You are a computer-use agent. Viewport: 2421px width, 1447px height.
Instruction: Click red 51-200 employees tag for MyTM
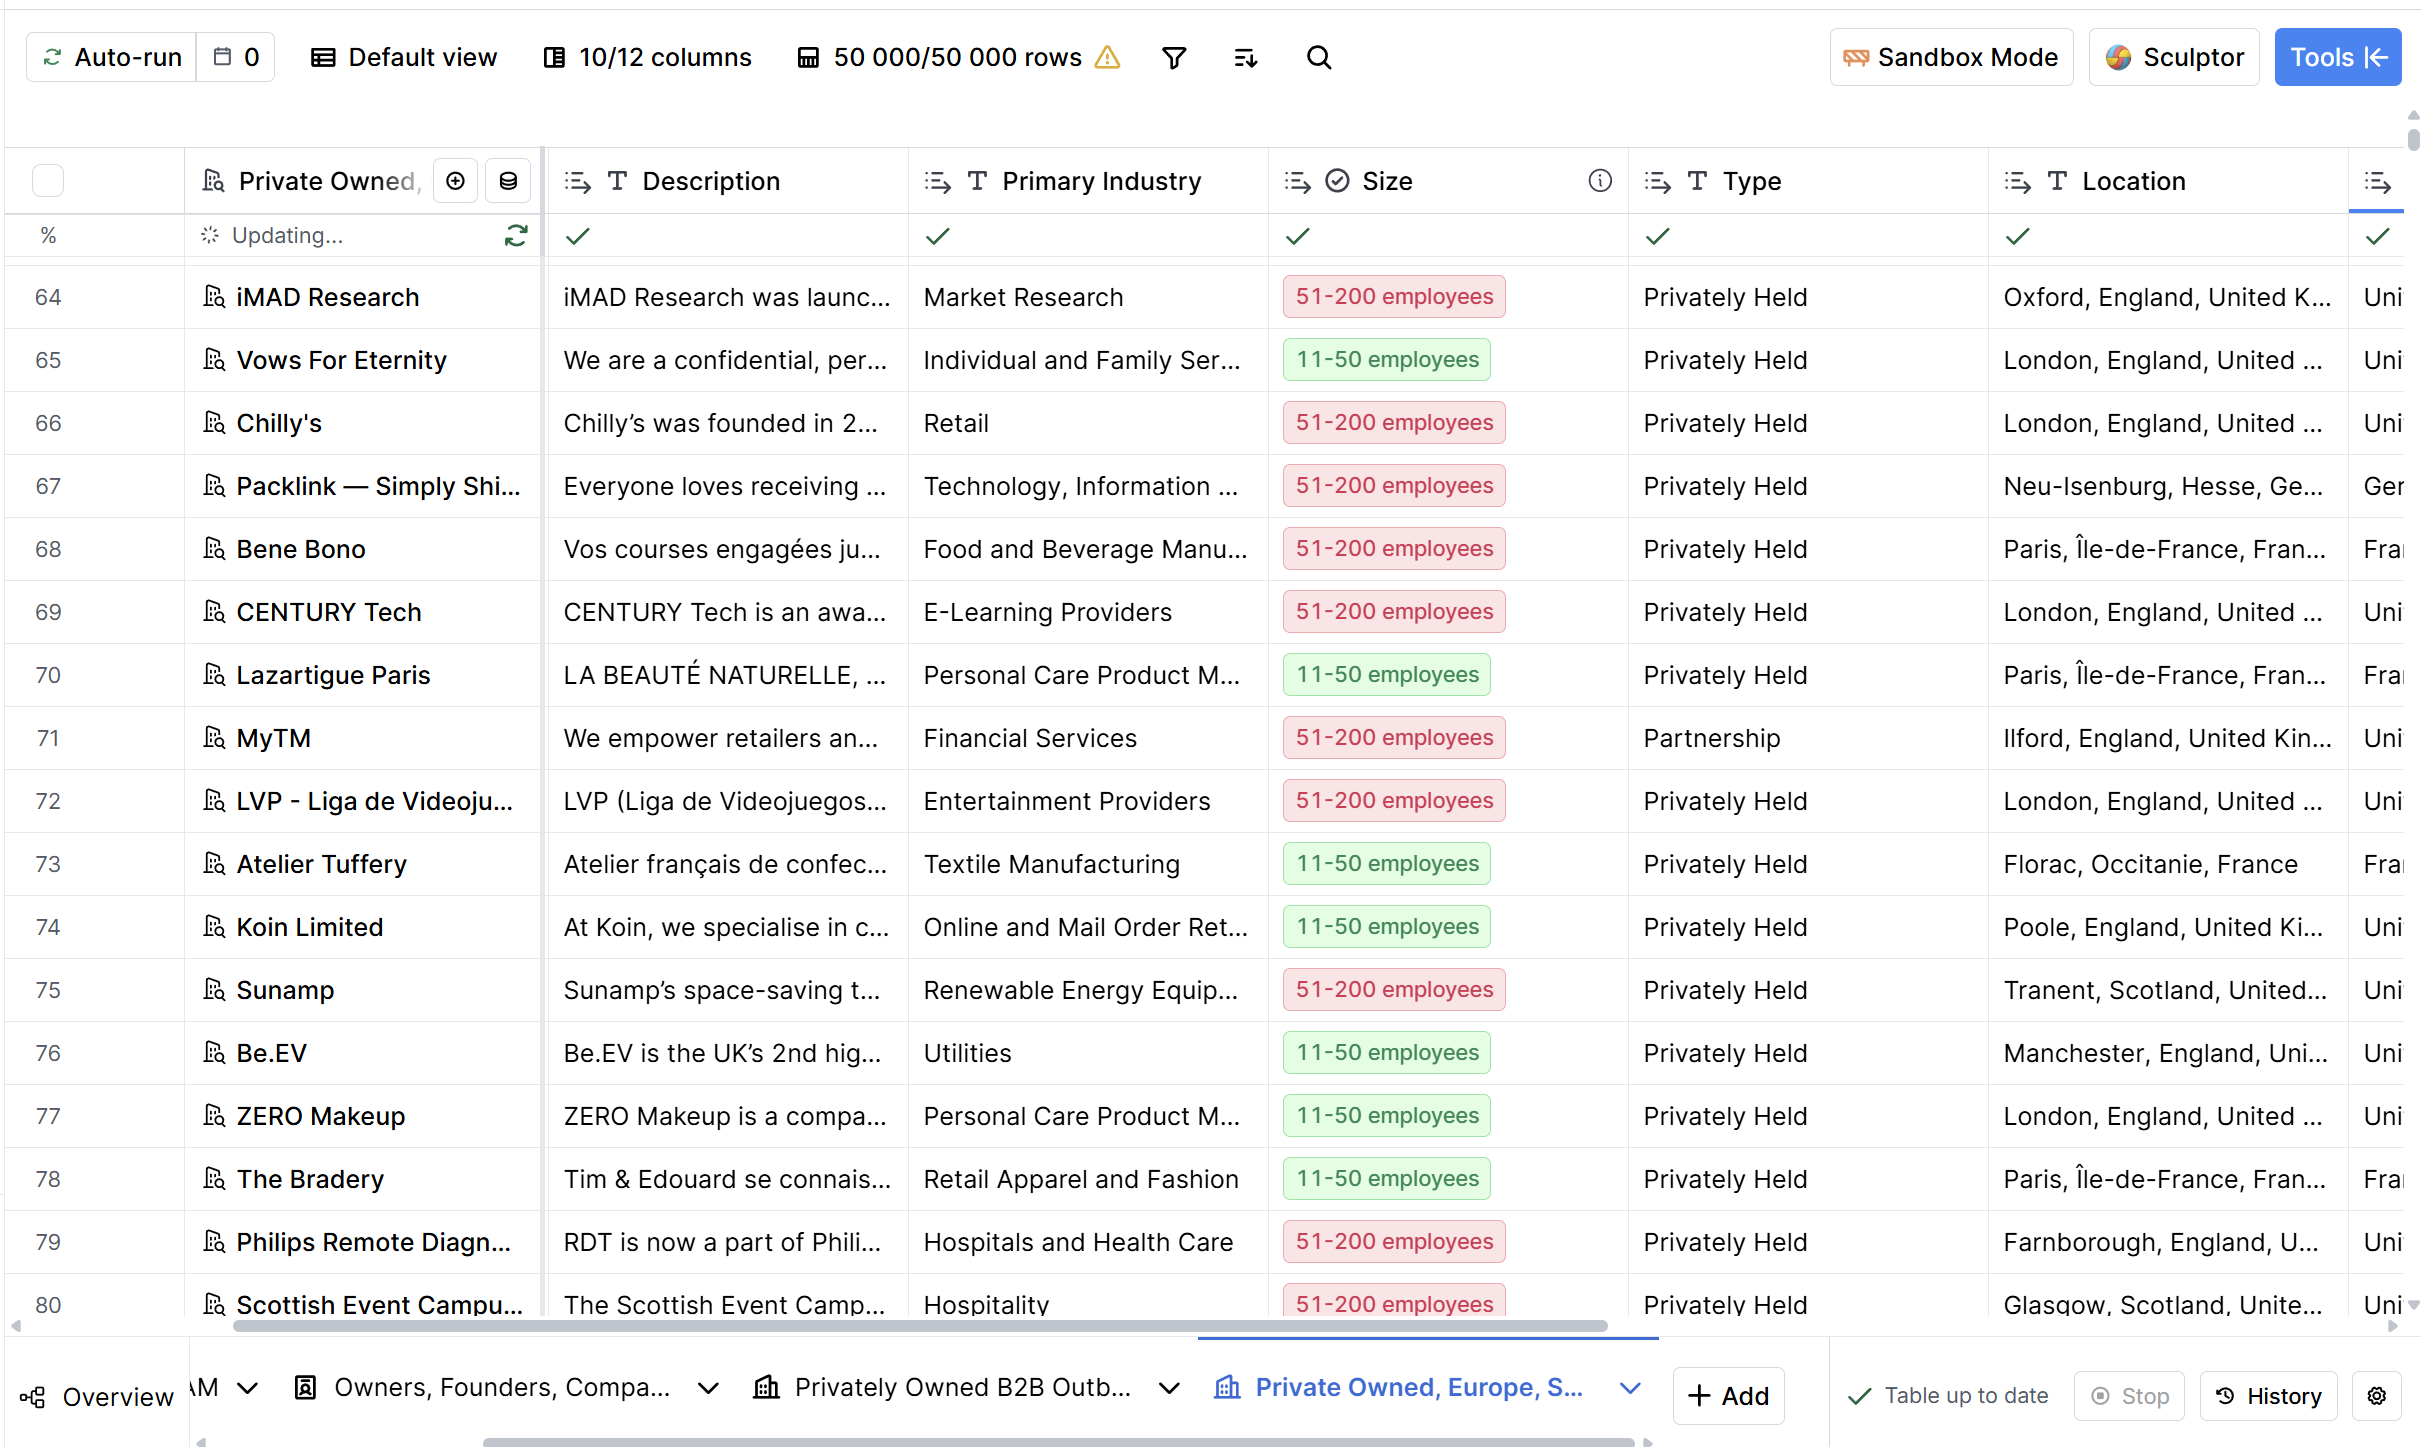pyautogui.click(x=1394, y=738)
